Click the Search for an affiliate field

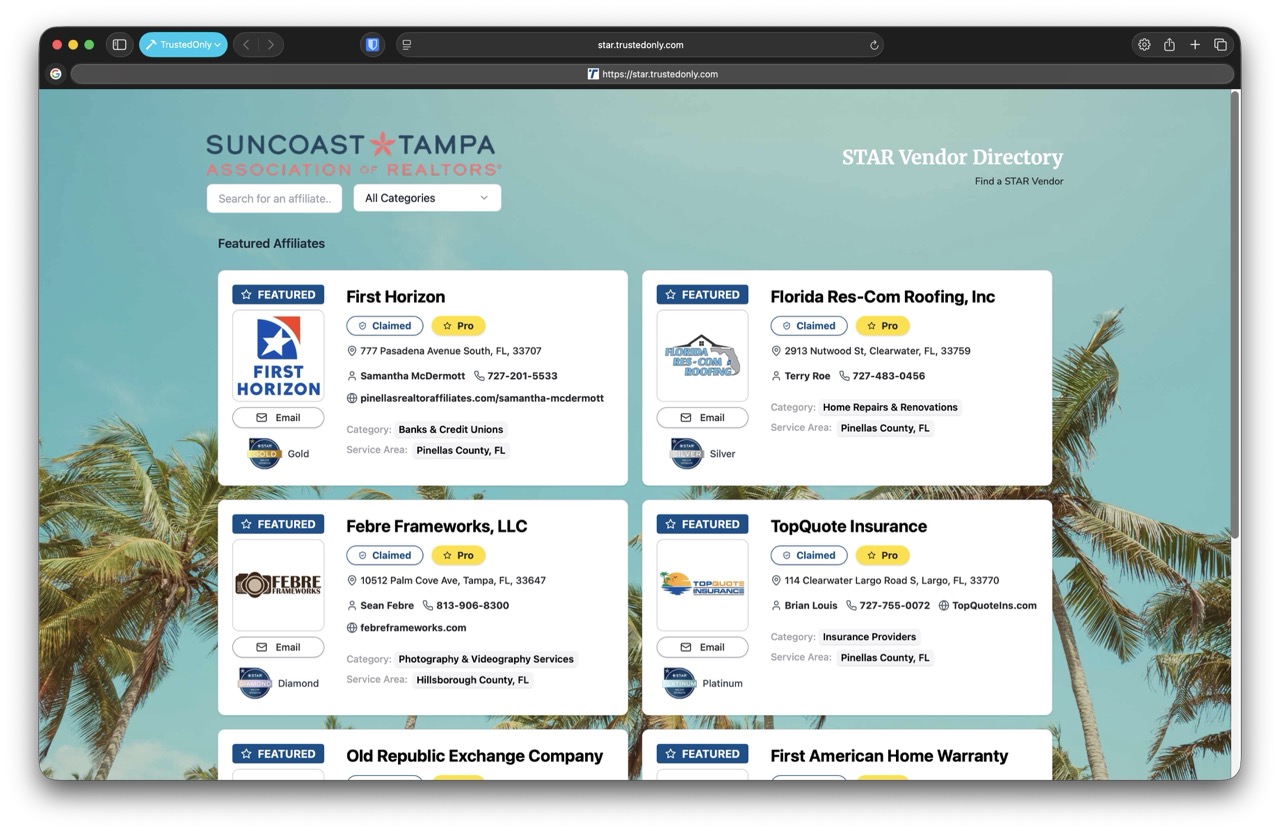(274, 198)
